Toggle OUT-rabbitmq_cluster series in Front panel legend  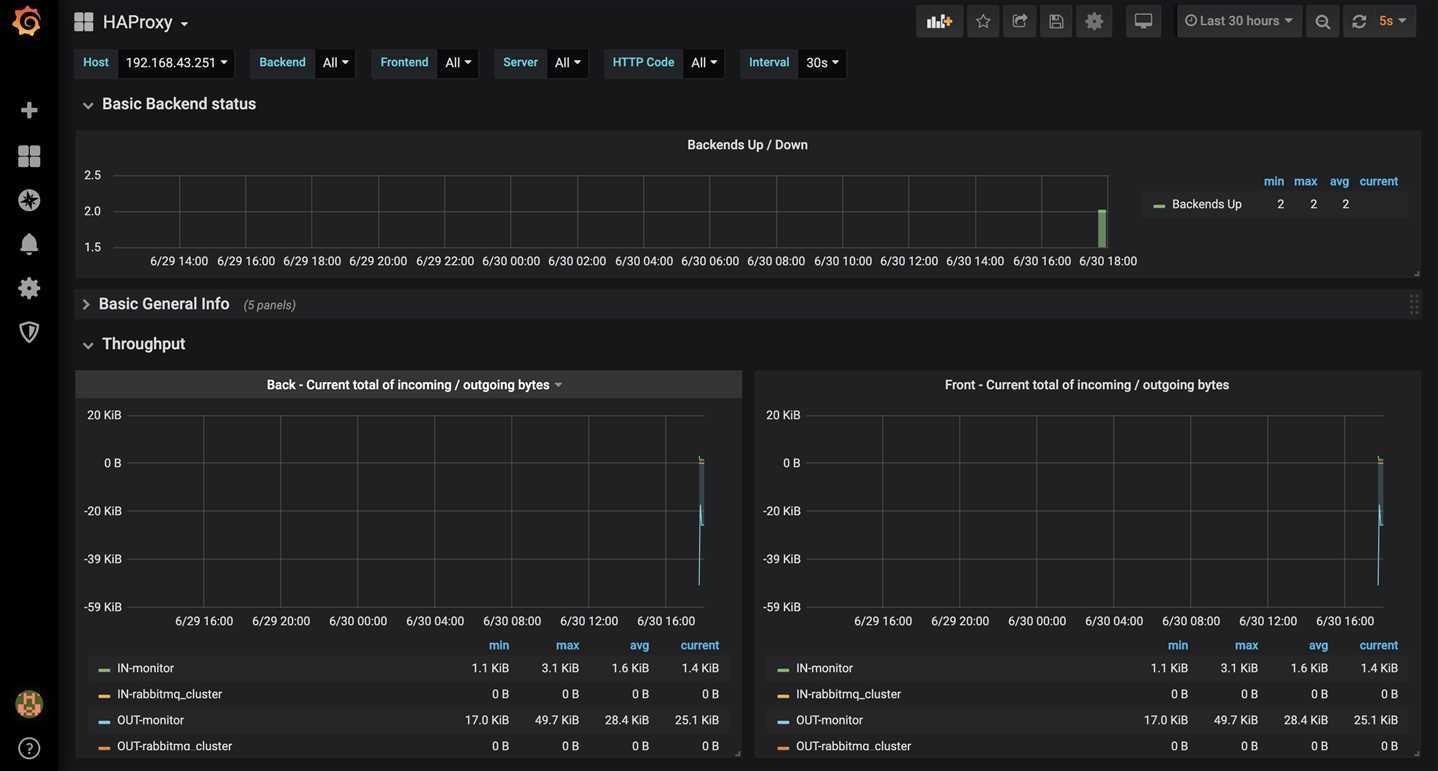point(853,747)
